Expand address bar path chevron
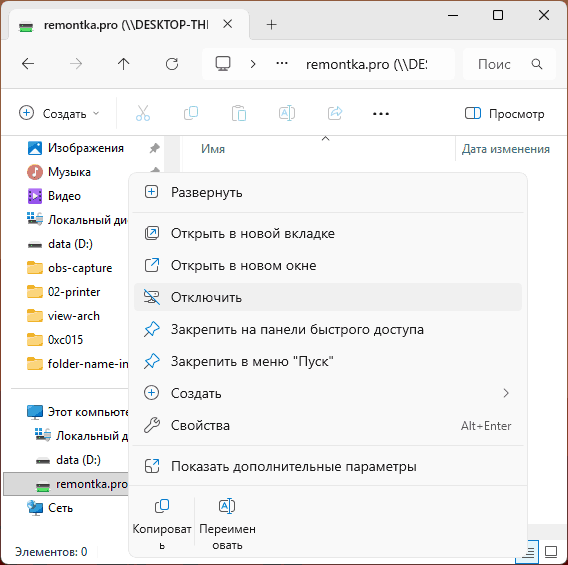The height and width of the screenshot is (565, 568). pos(253,64)
